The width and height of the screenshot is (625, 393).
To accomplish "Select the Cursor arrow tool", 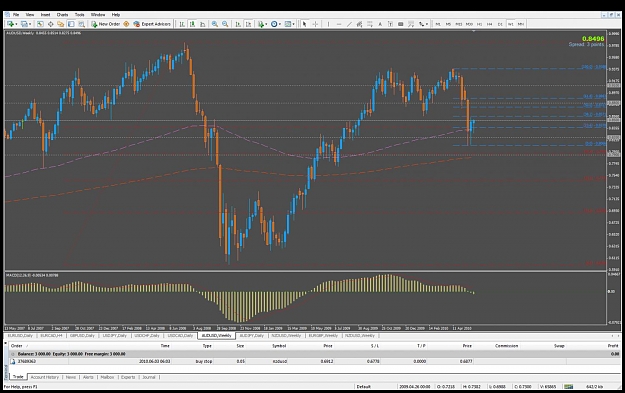I will tap(304, 24).
